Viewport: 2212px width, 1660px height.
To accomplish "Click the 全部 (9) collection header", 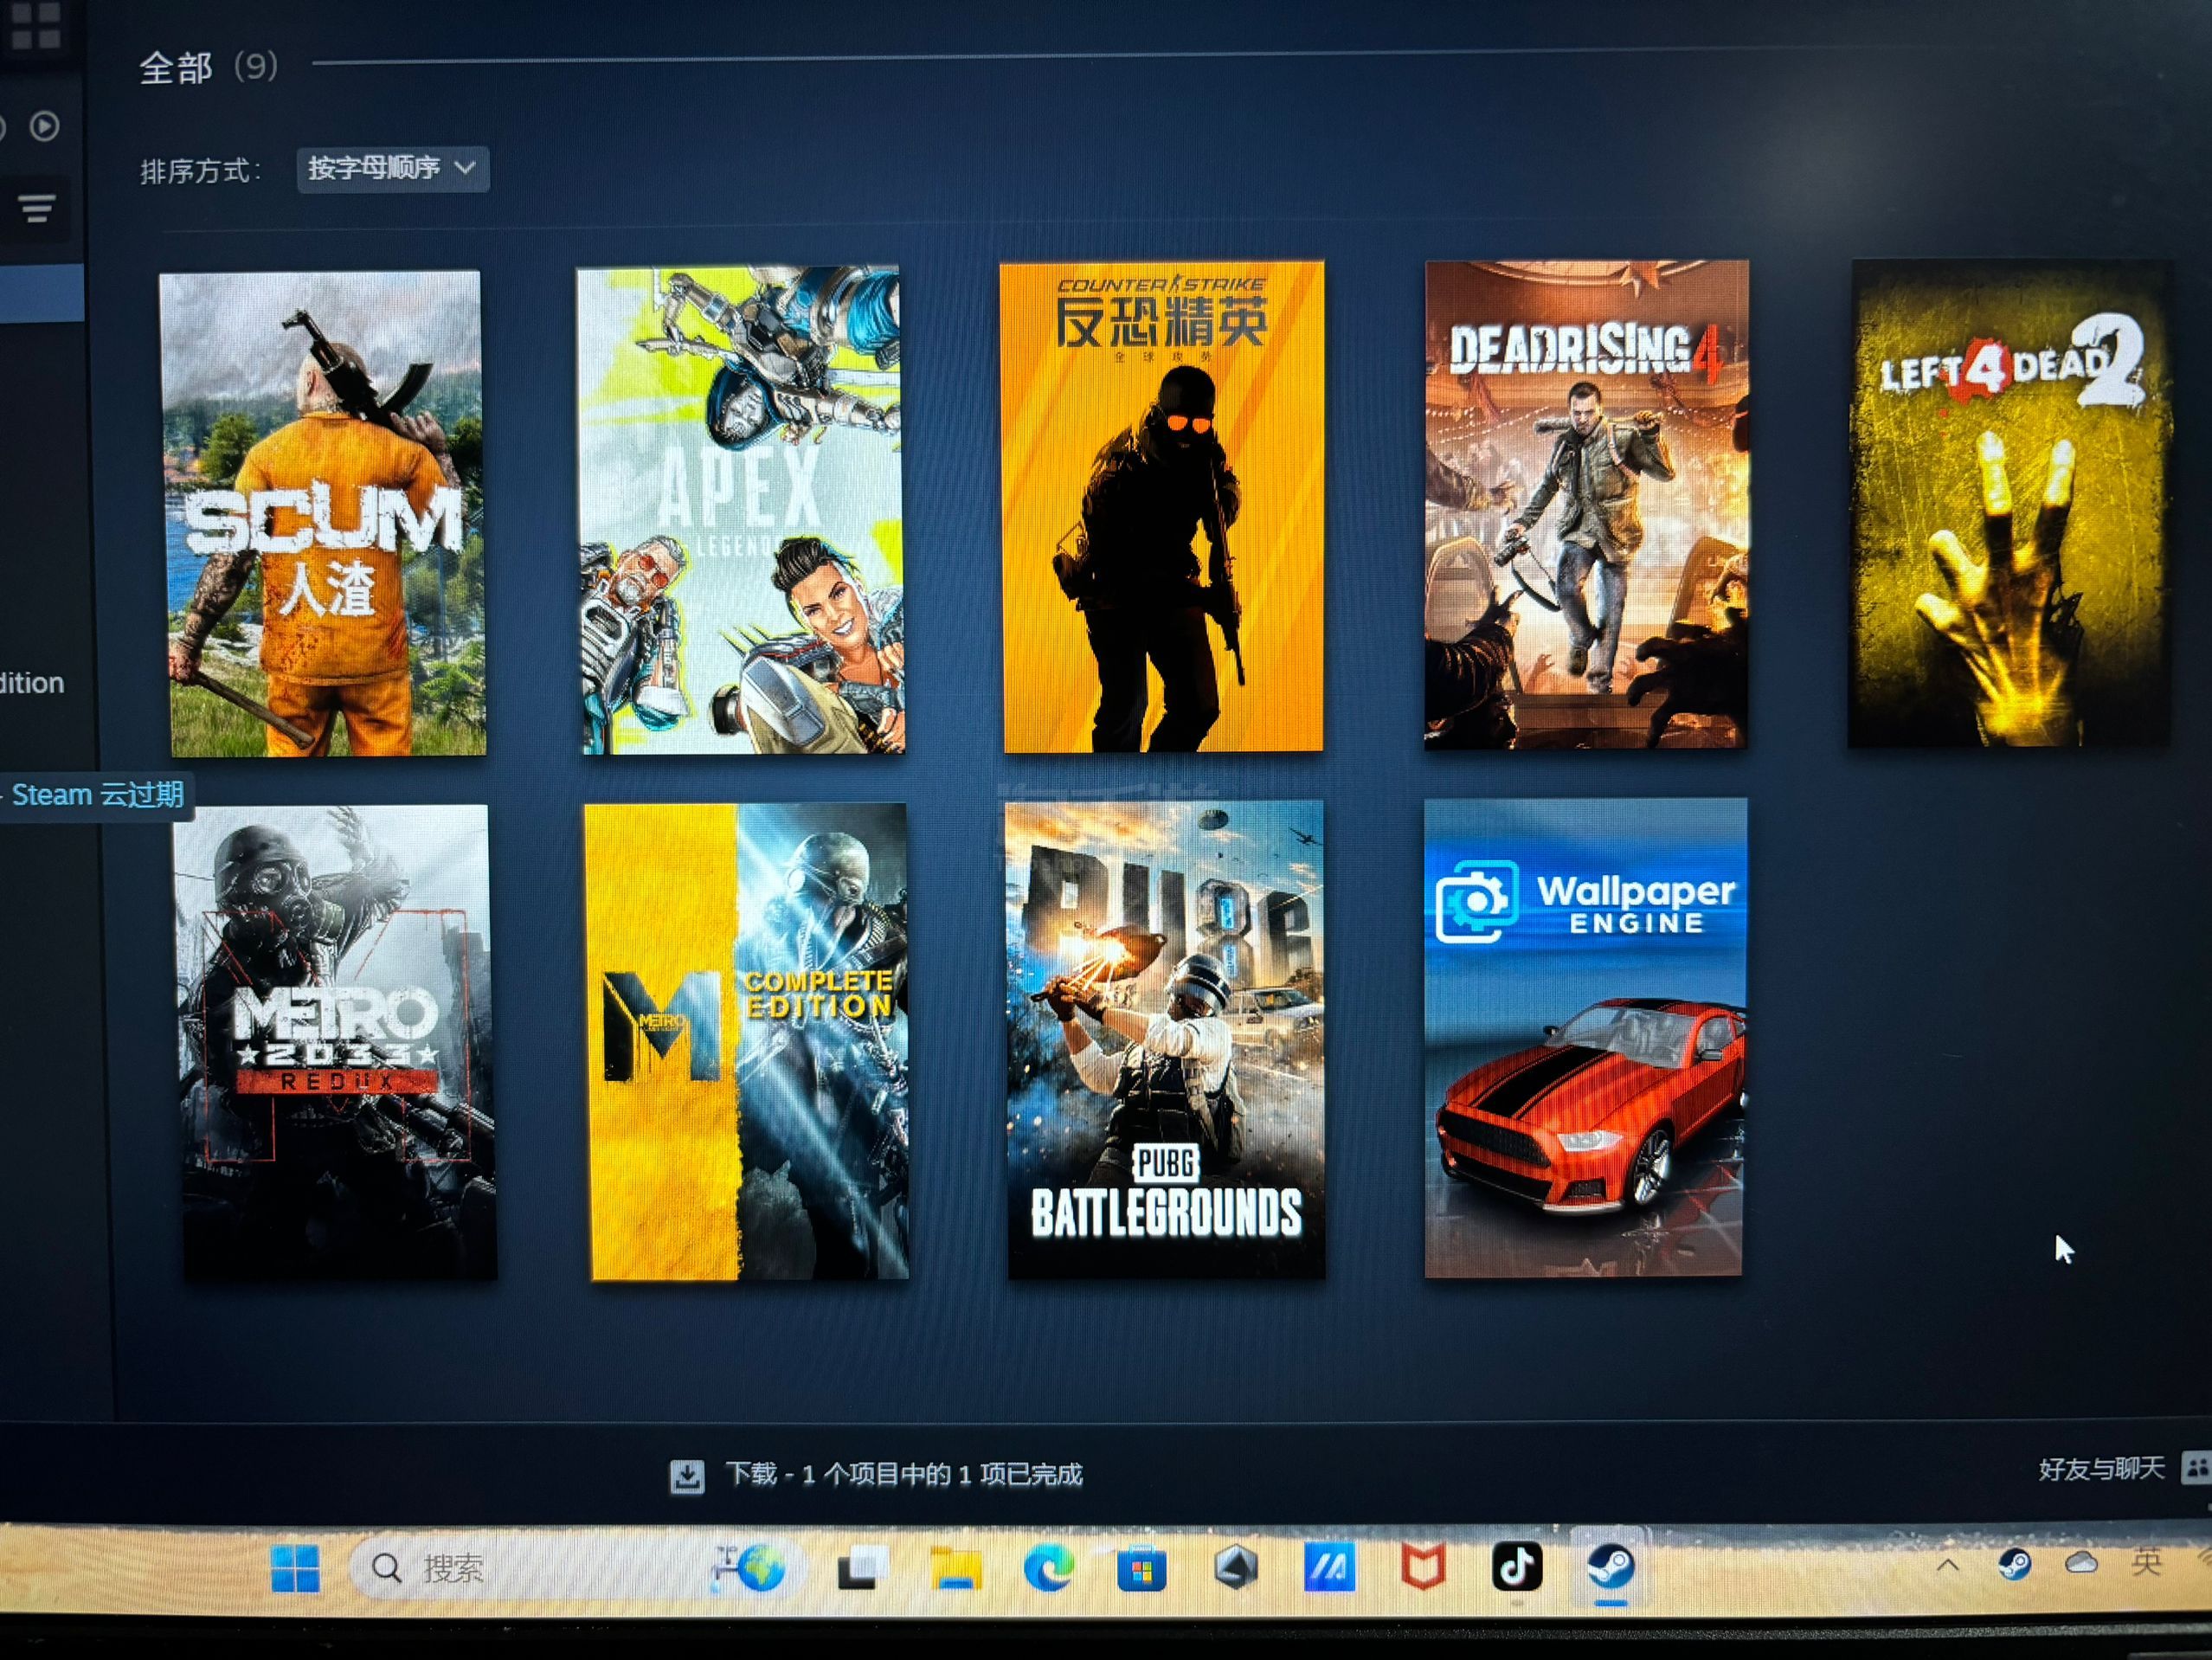I will coord(208,68).
